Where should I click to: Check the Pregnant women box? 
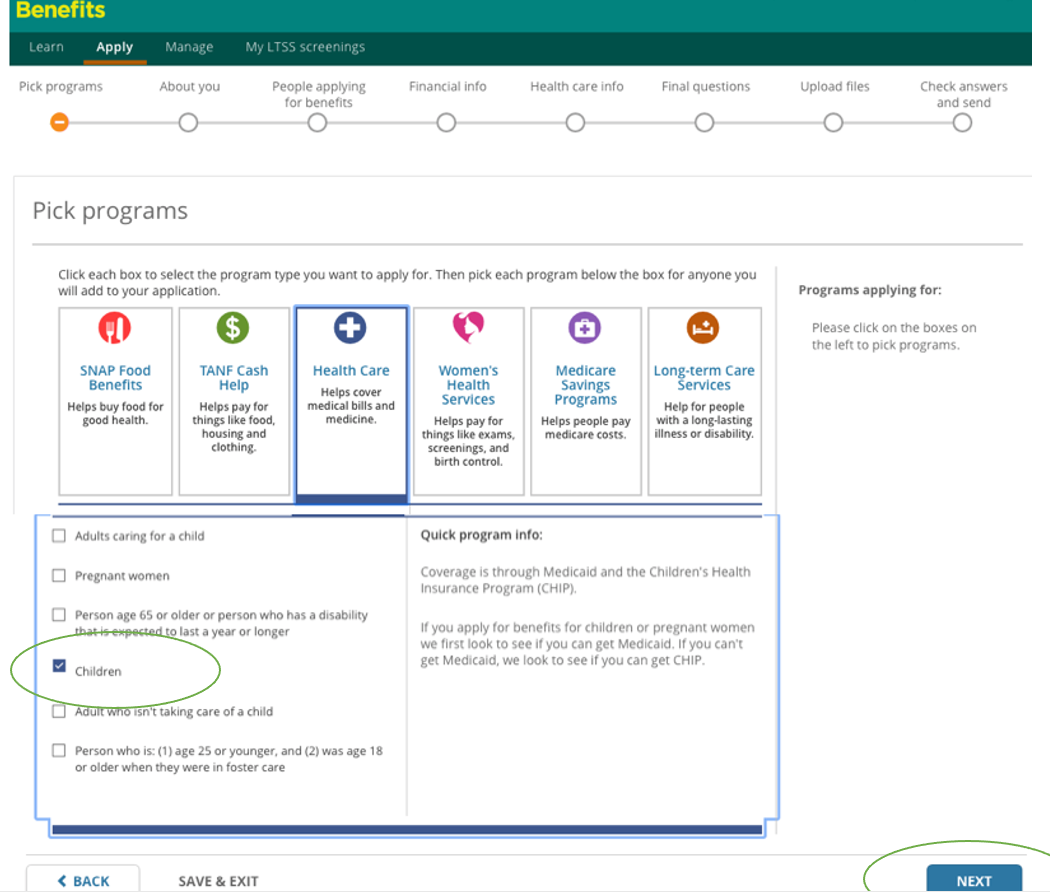point(59,575)
